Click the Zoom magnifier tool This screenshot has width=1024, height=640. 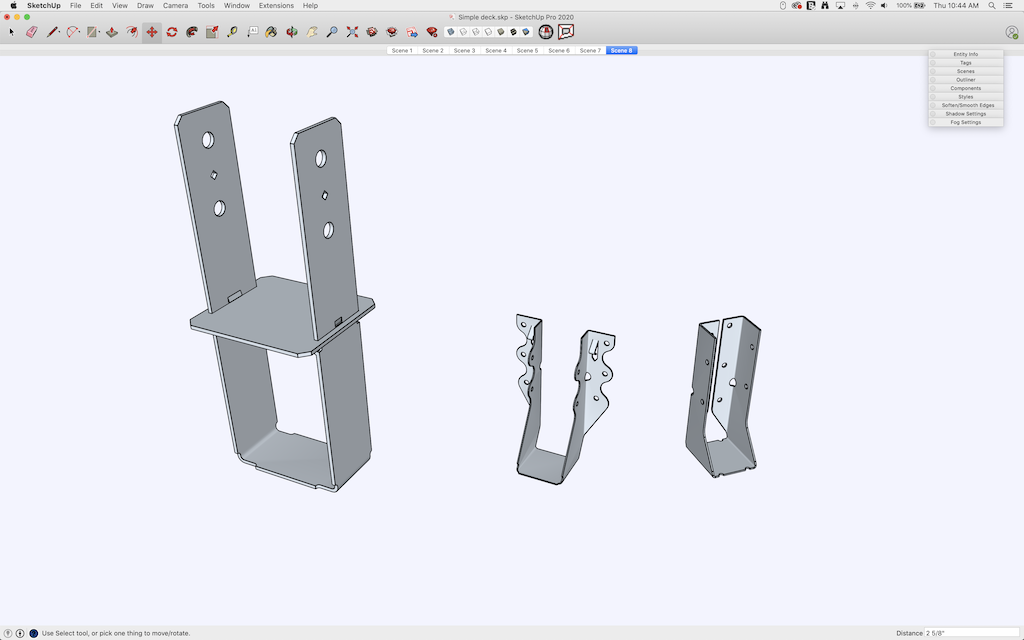coord(331,32)
